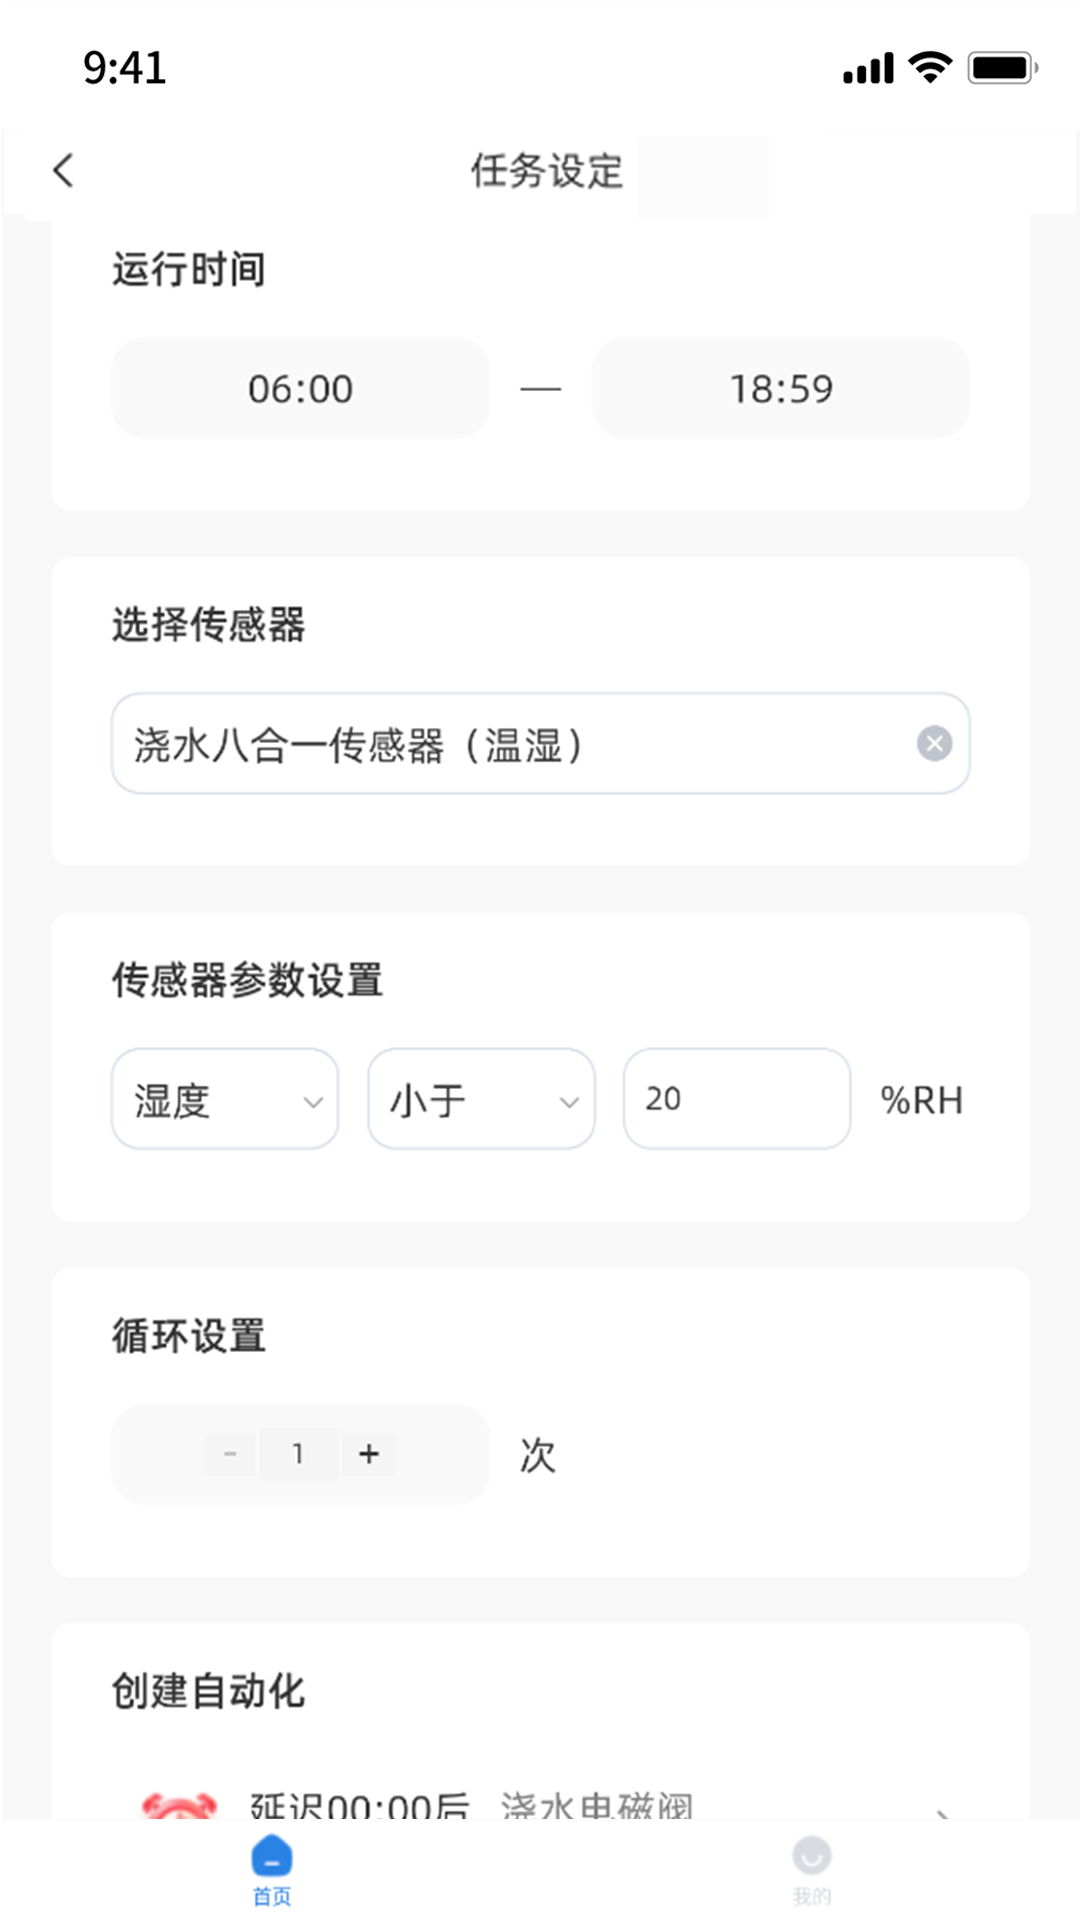Go back using the back arrow
1080x1920 pixels.
coord(63,170)
